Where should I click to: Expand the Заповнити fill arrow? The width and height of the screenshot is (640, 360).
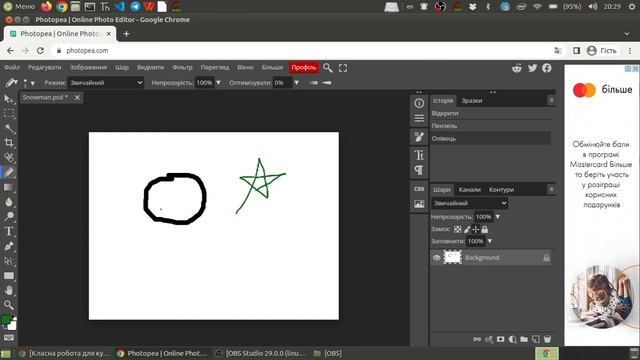click(x=489, y=241)
